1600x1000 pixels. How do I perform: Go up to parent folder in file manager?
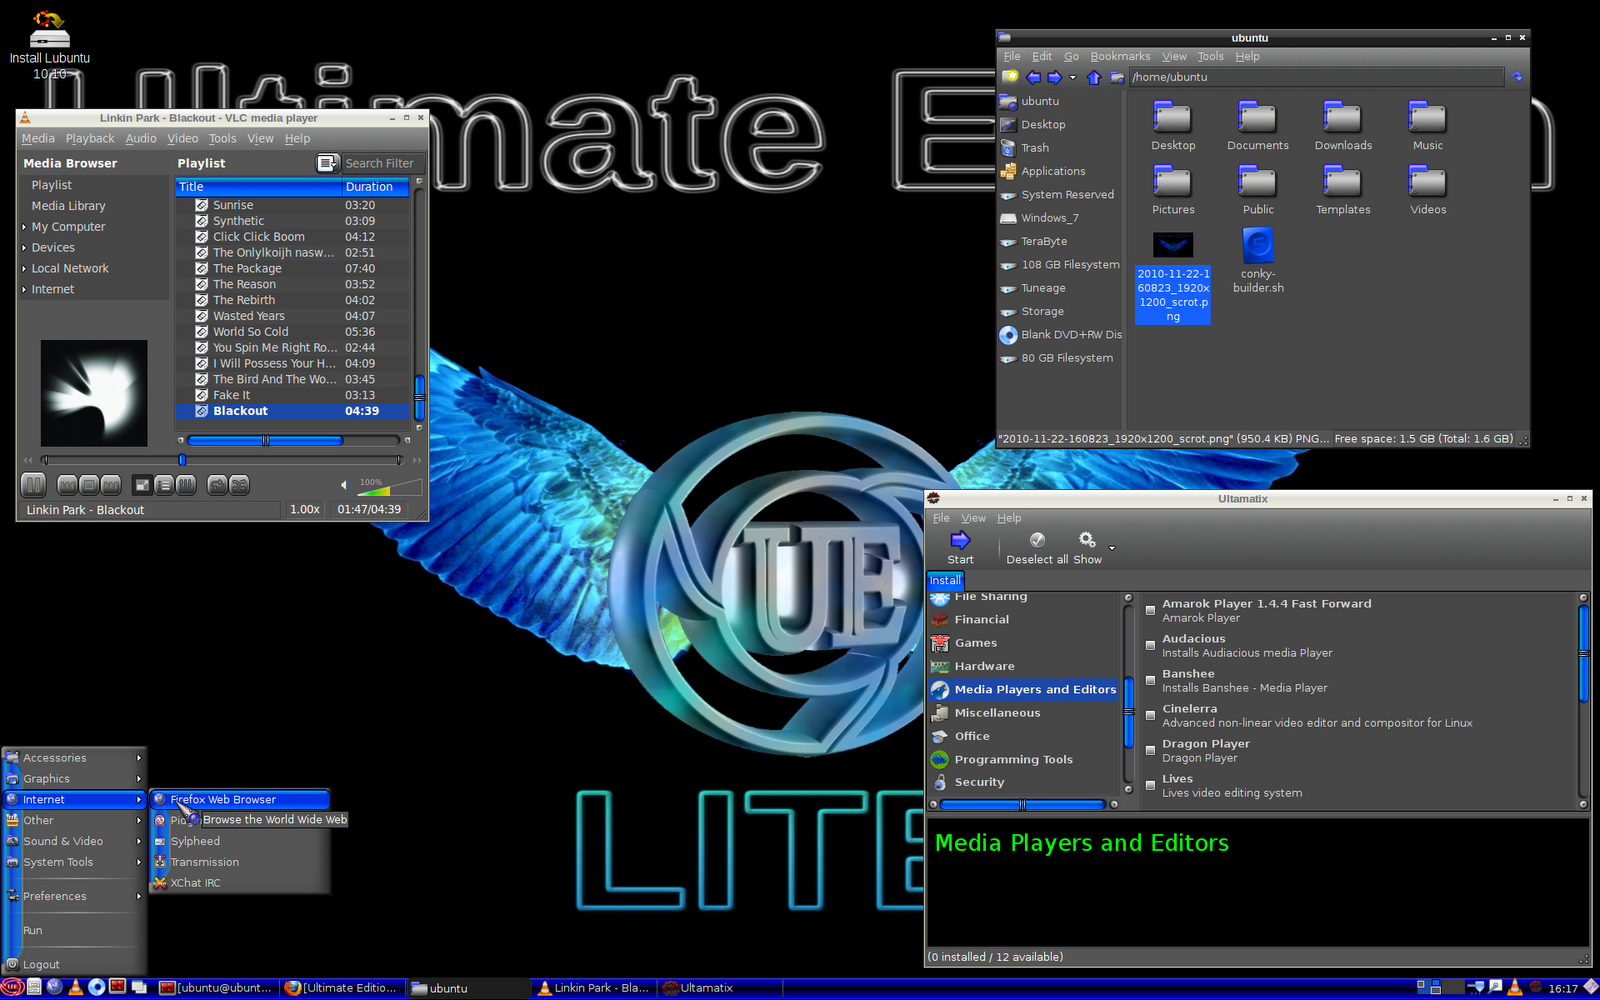pos(1094,77)
